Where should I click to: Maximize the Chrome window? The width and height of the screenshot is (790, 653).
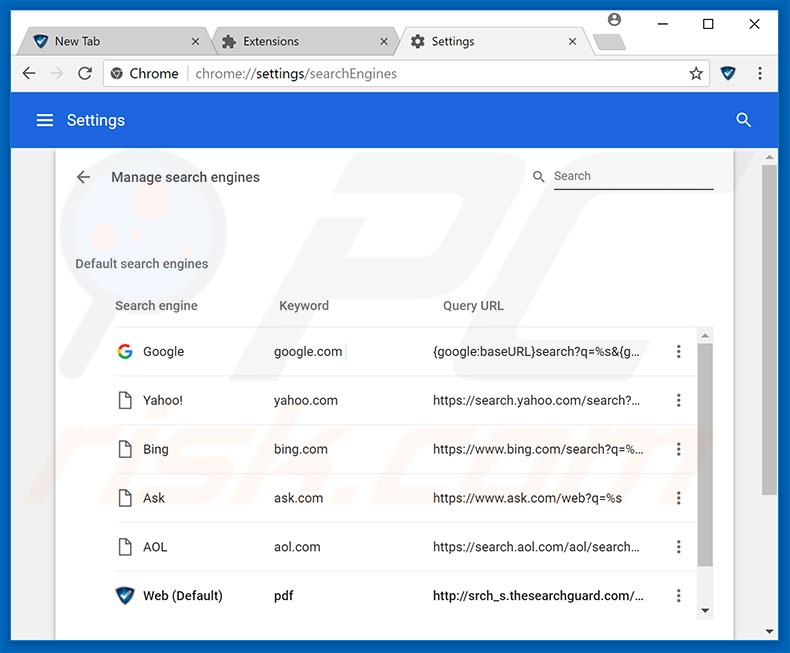(x=708, y=24)
